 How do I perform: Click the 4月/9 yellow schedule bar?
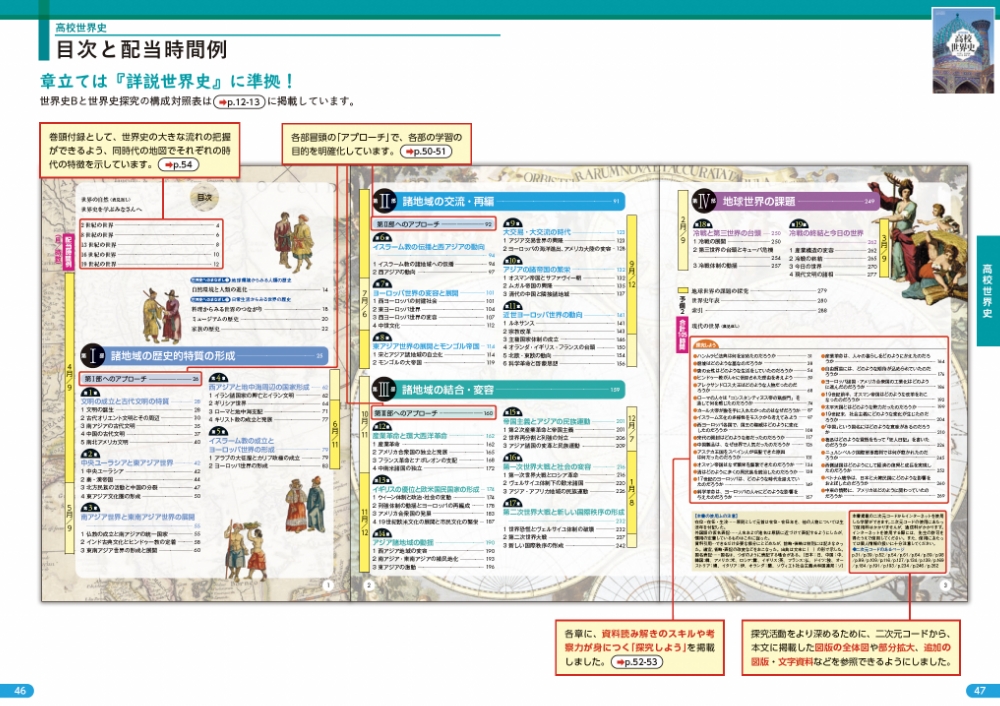coord(70,379)
